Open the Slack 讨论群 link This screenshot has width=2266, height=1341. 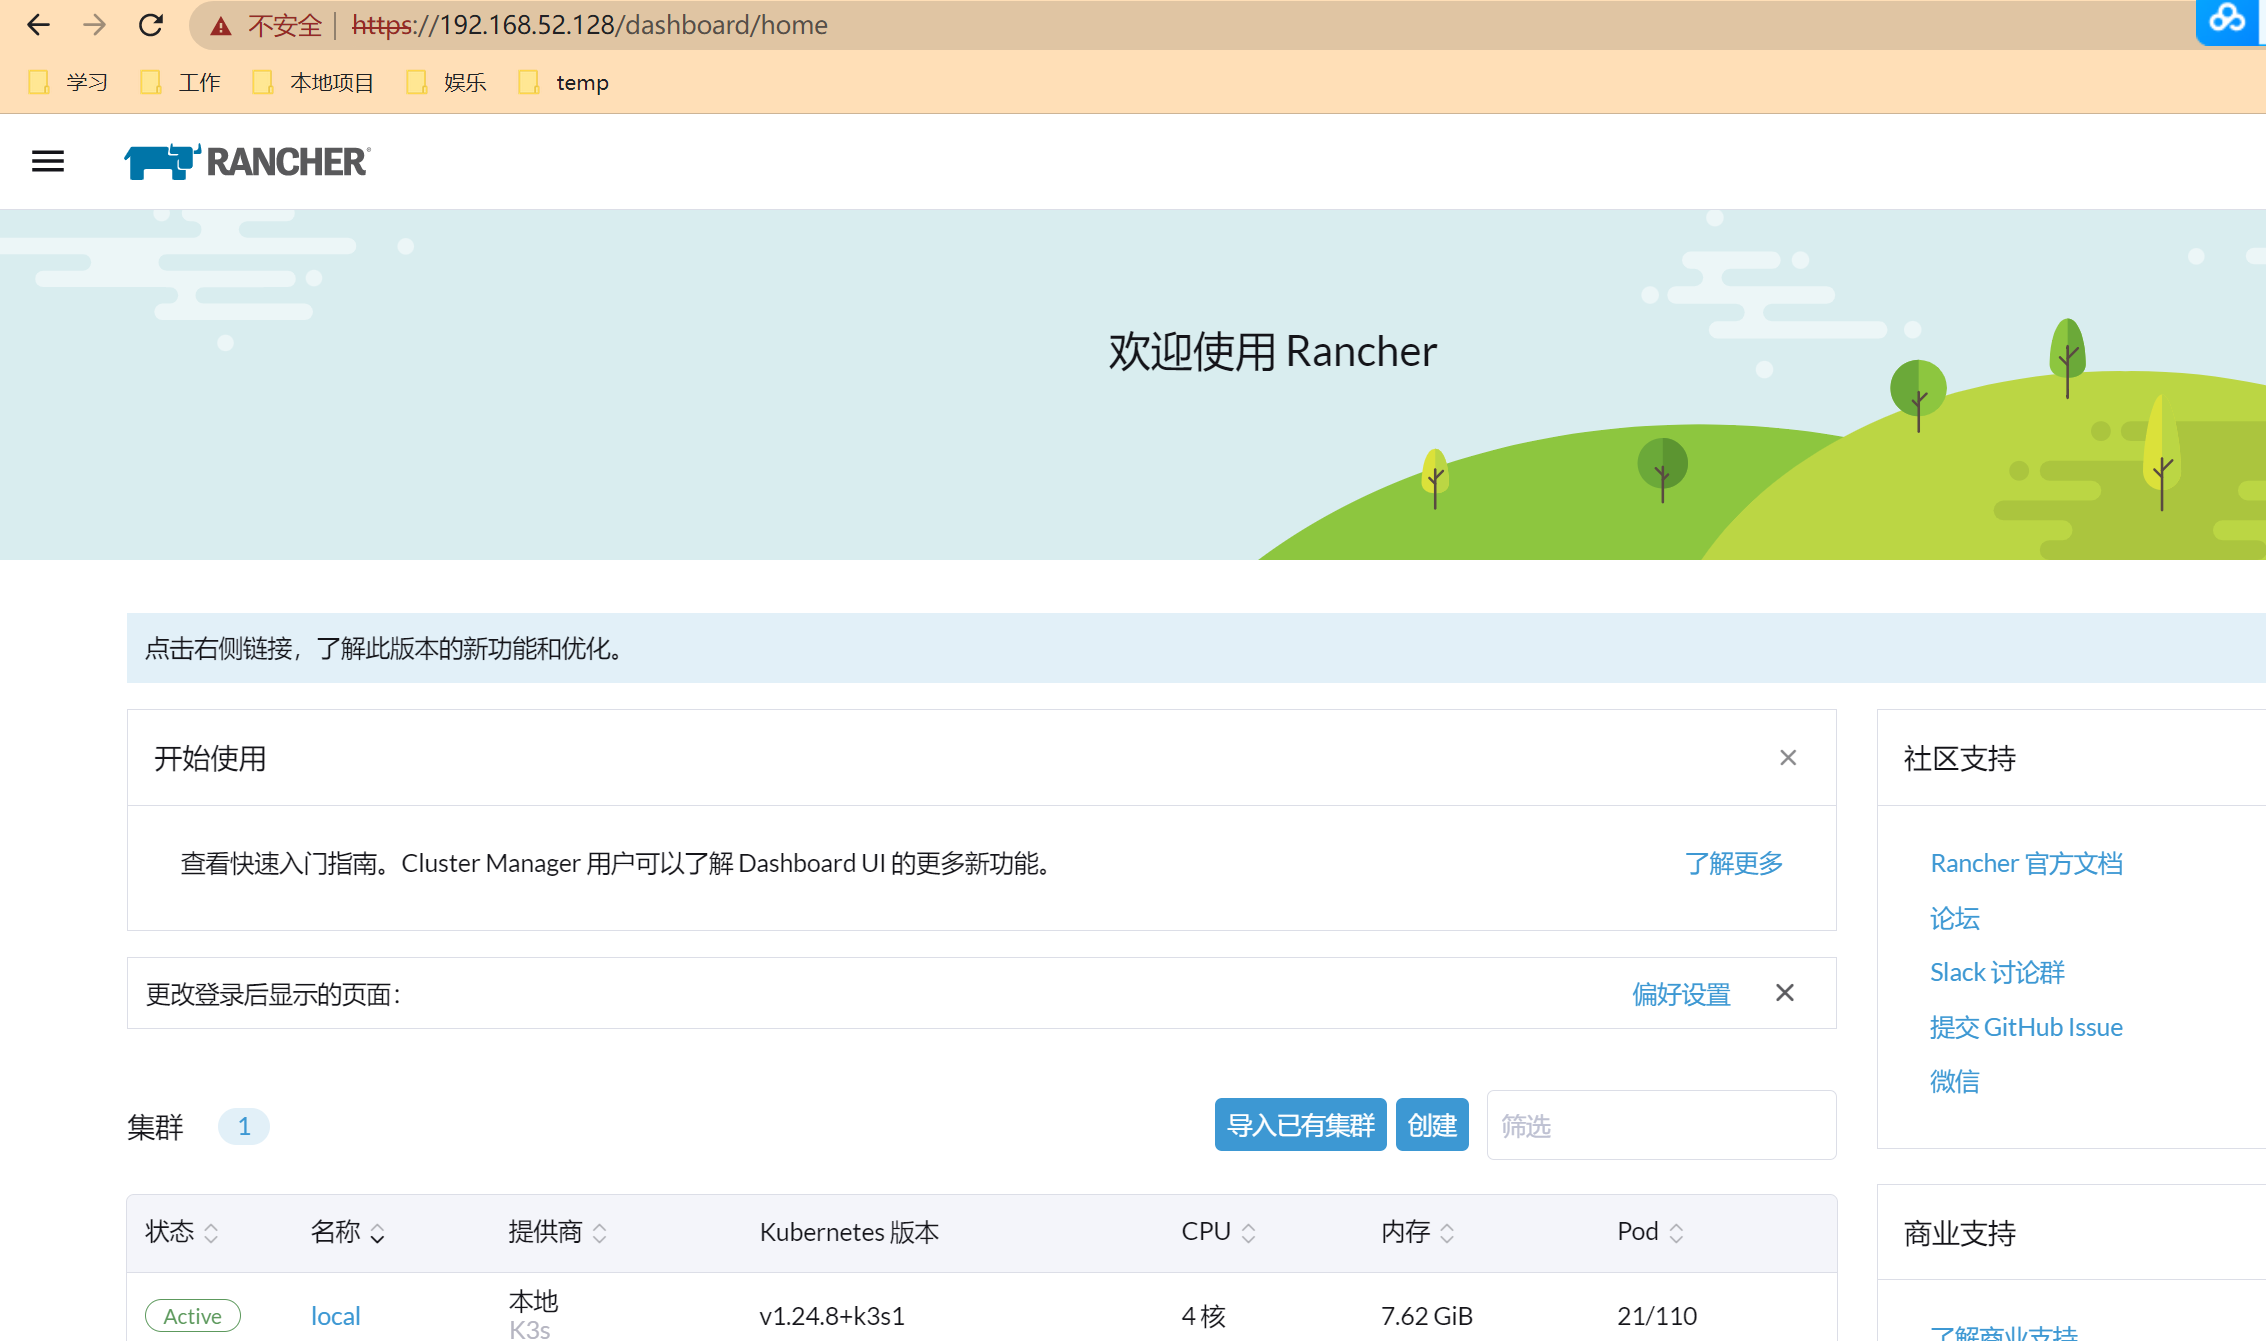coord(1997,972)
